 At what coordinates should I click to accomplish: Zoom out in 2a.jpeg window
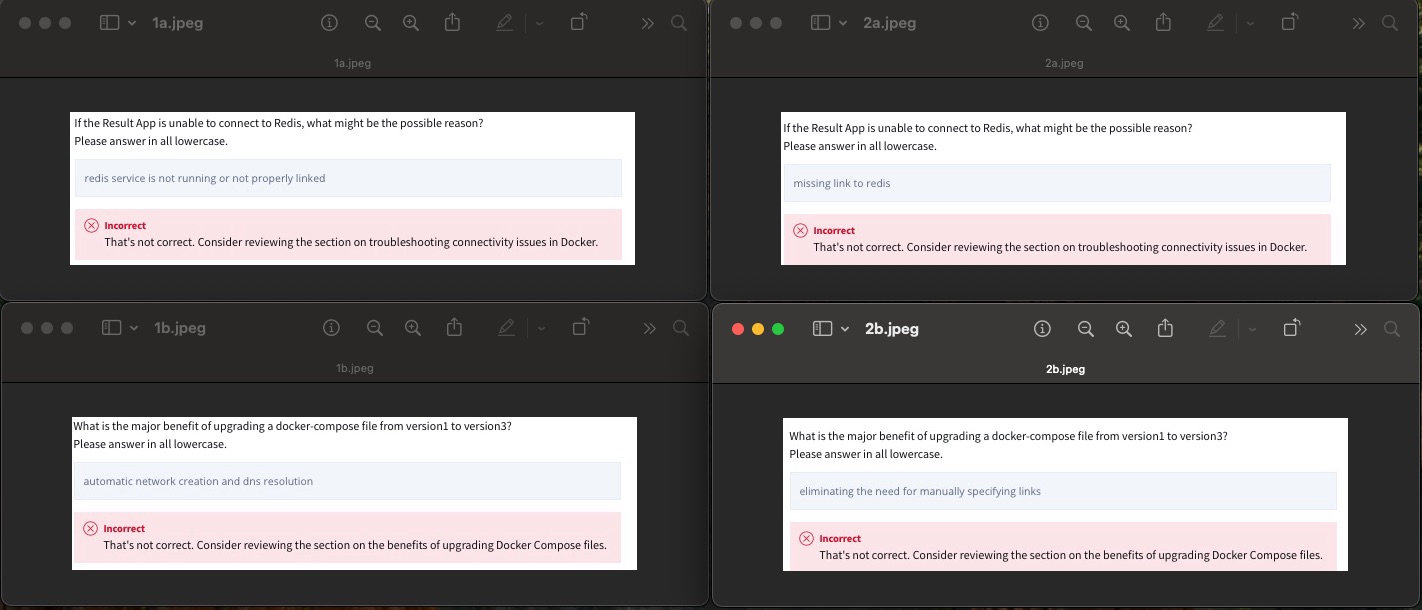pyautogui.click(x=1084, y=23)
